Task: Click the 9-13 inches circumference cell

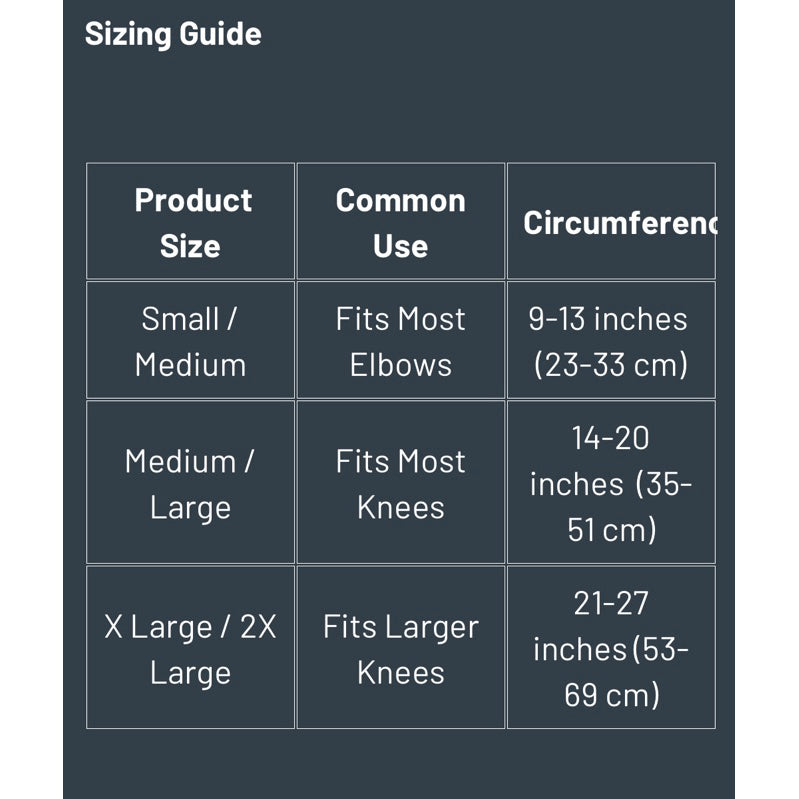Action: pyautogui.click(x=610, y=341)
